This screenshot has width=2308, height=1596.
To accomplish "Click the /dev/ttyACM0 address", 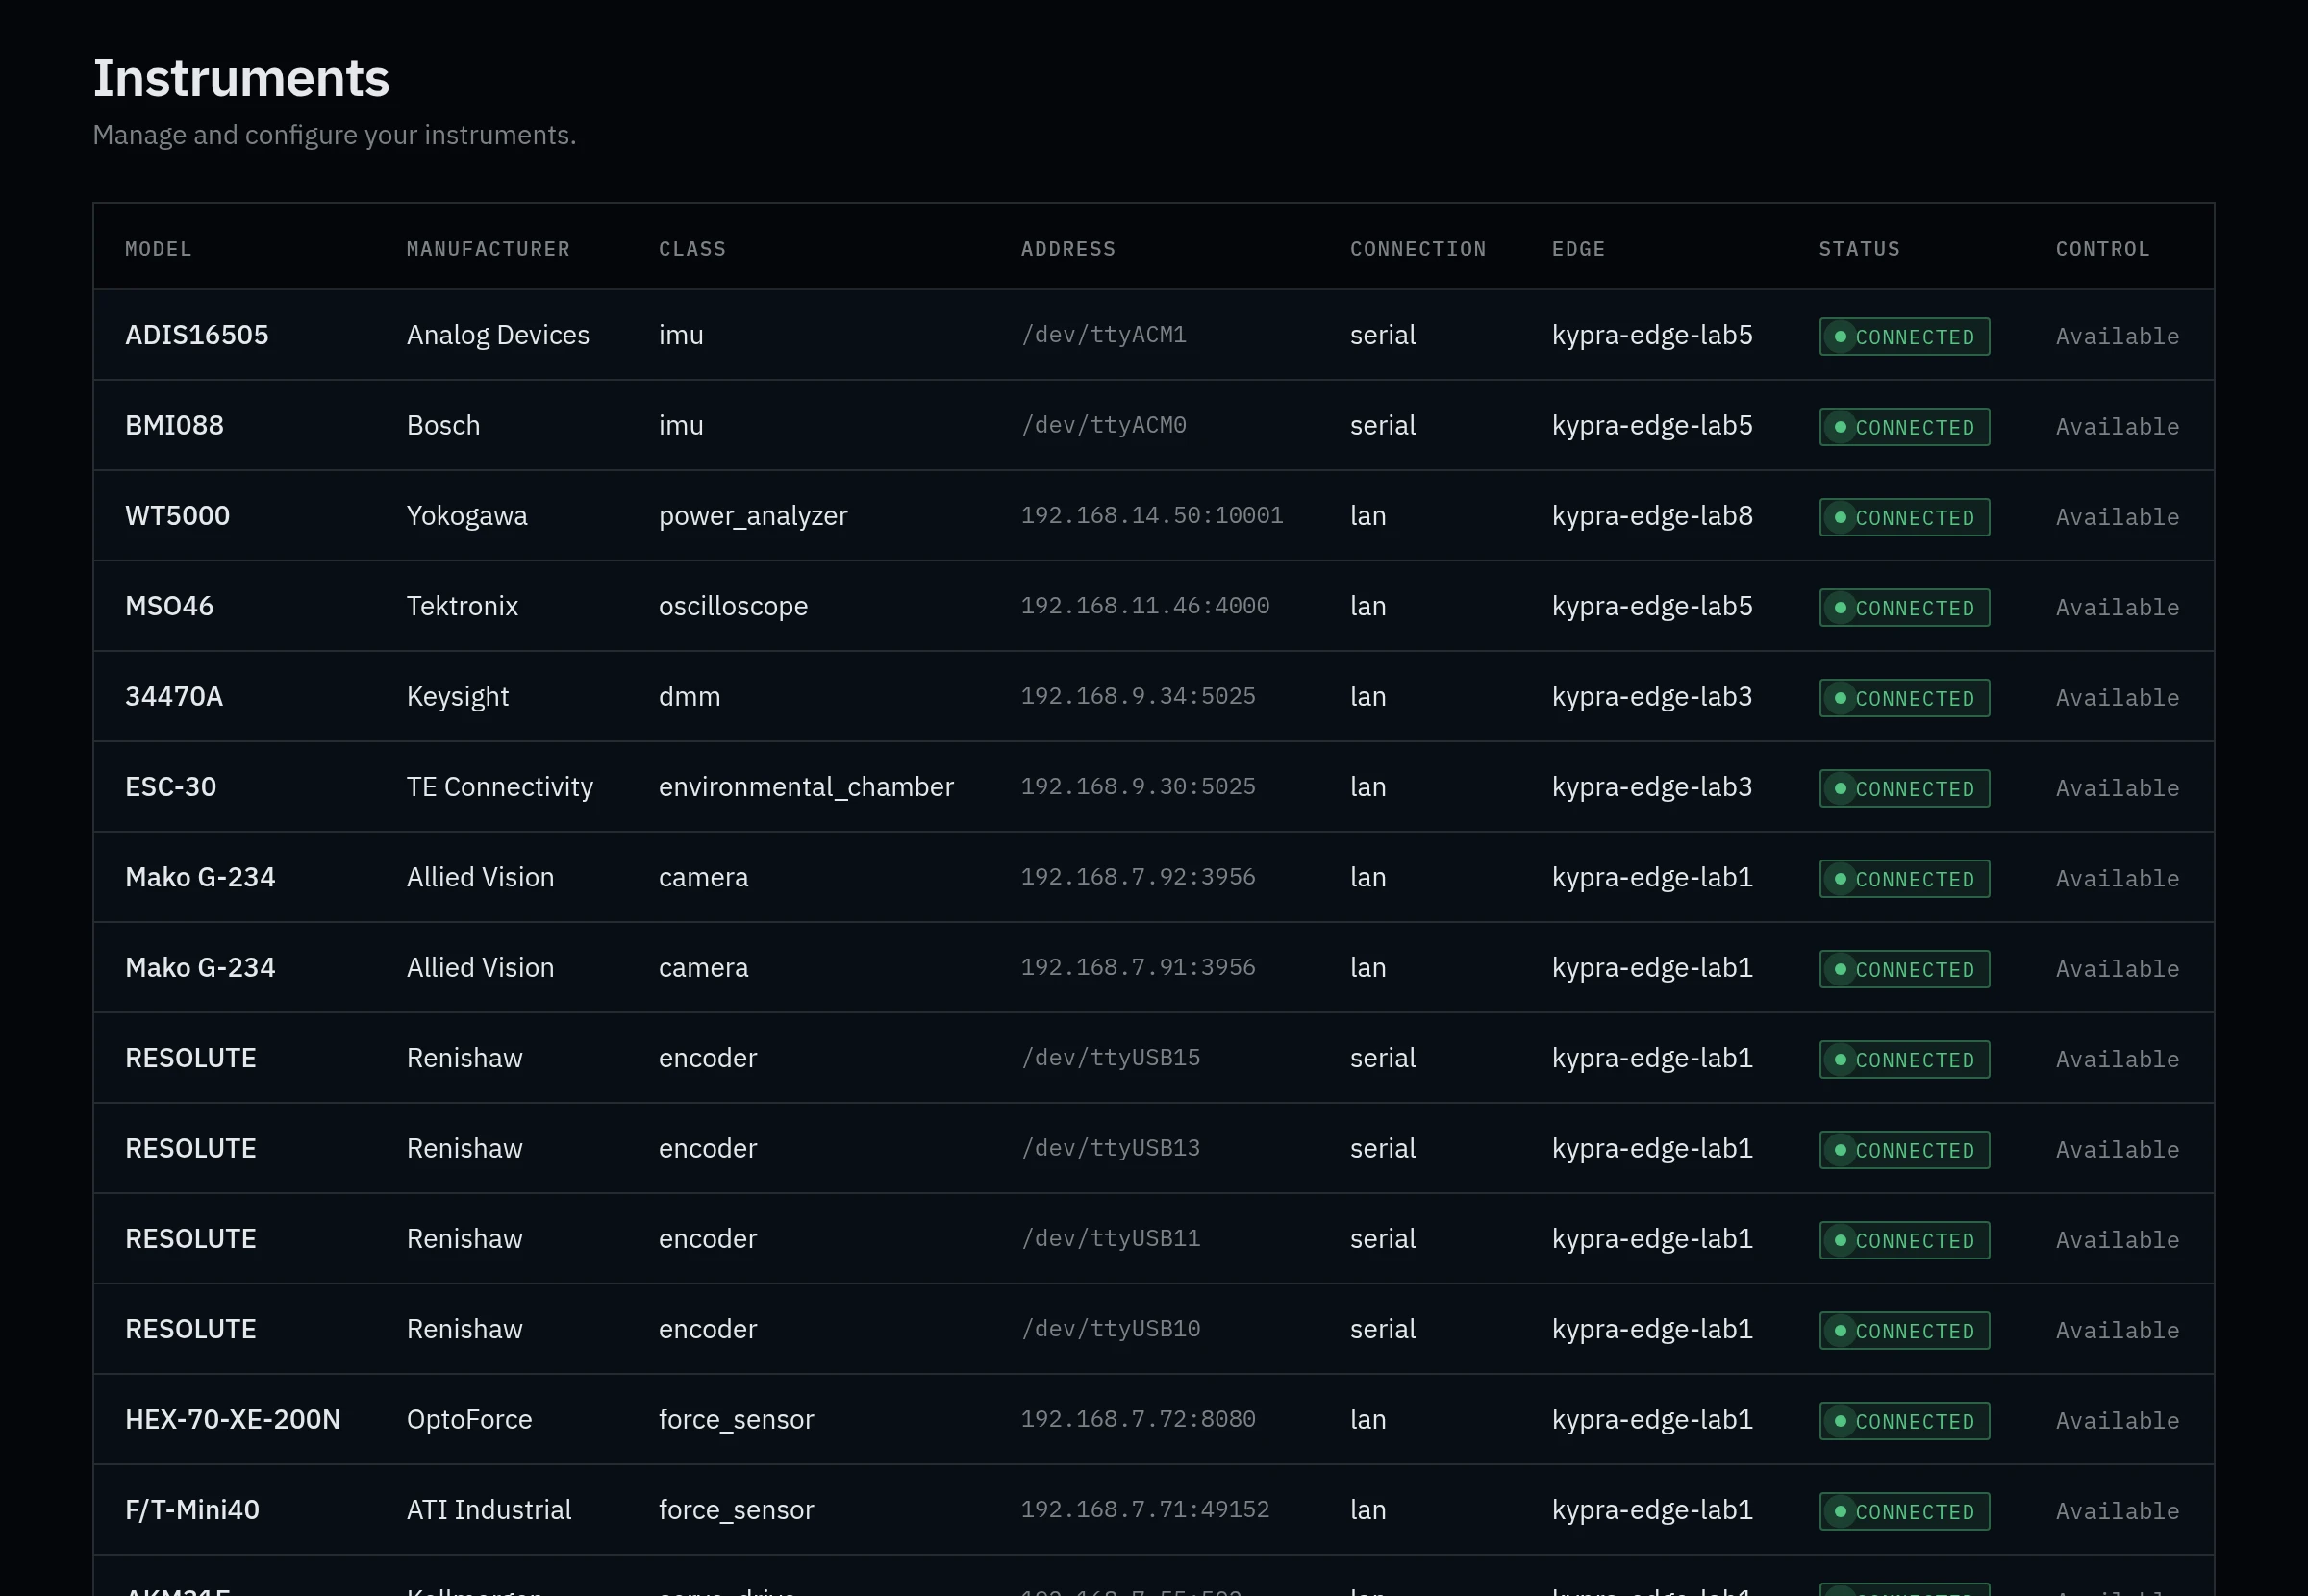I will coord(1103,426).
